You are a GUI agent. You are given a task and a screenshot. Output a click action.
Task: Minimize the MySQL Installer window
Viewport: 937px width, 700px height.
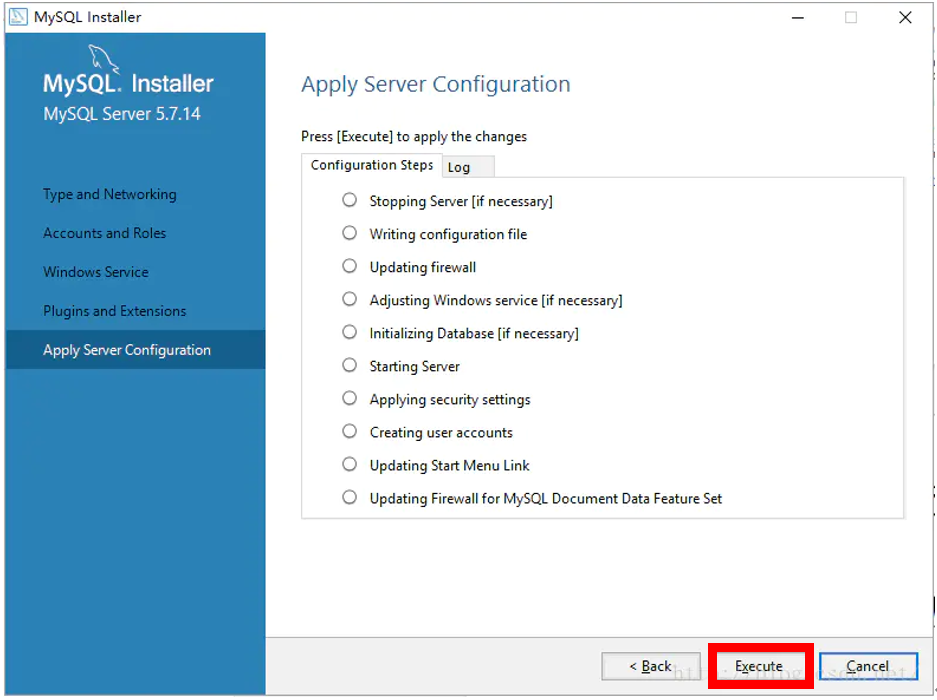tap(797, 17)
